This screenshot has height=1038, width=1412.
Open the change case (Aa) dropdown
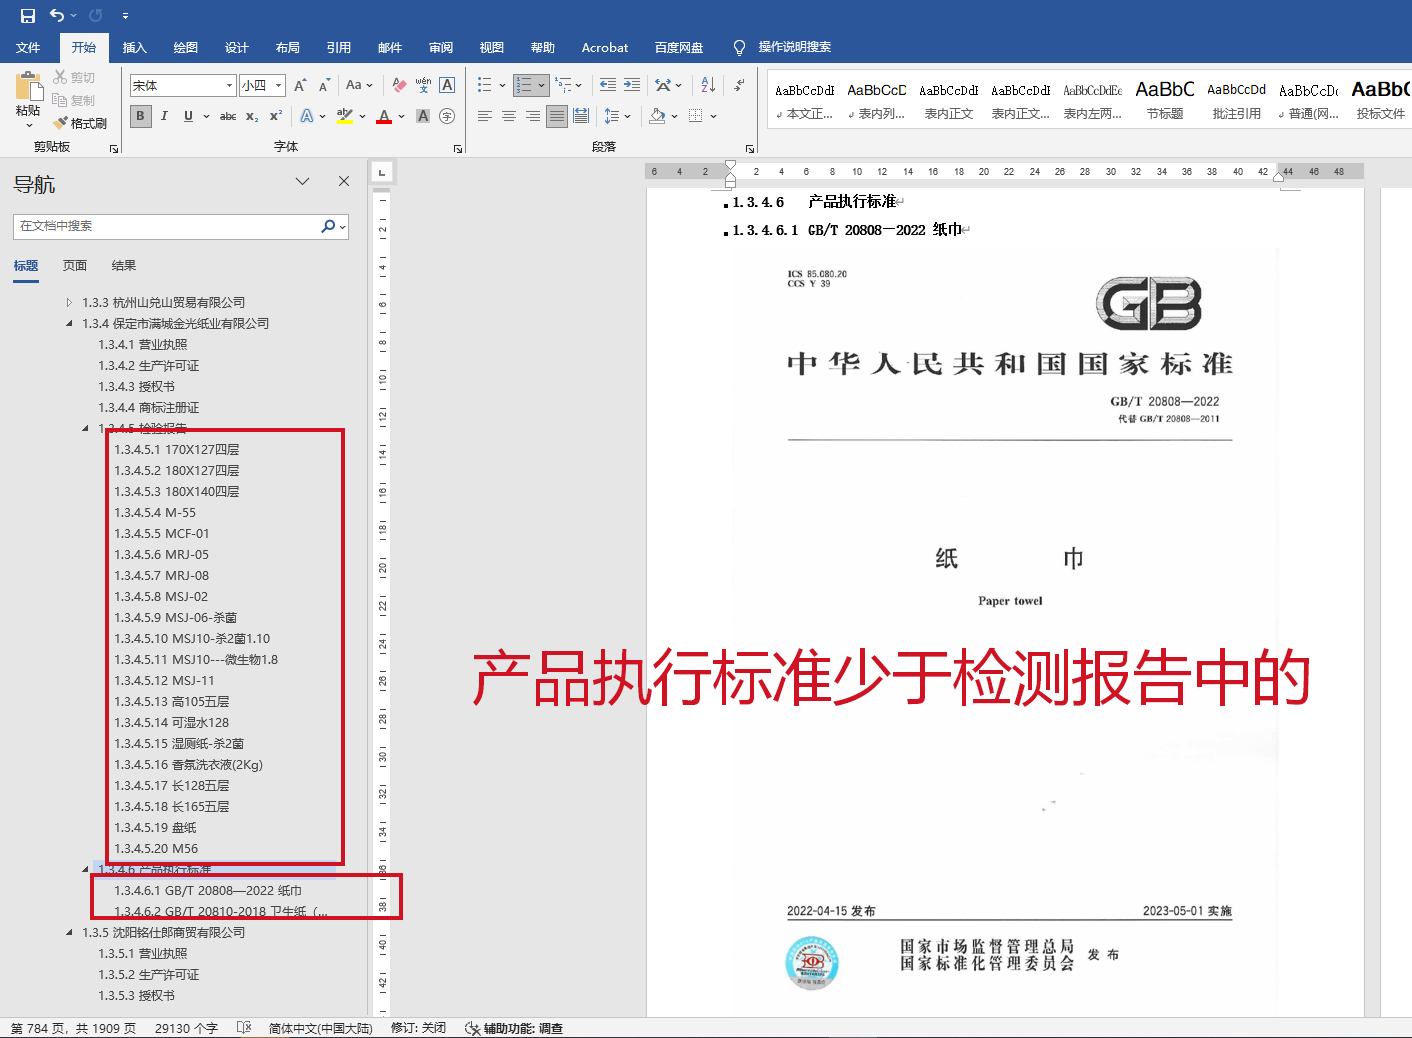tap(358, 86)
